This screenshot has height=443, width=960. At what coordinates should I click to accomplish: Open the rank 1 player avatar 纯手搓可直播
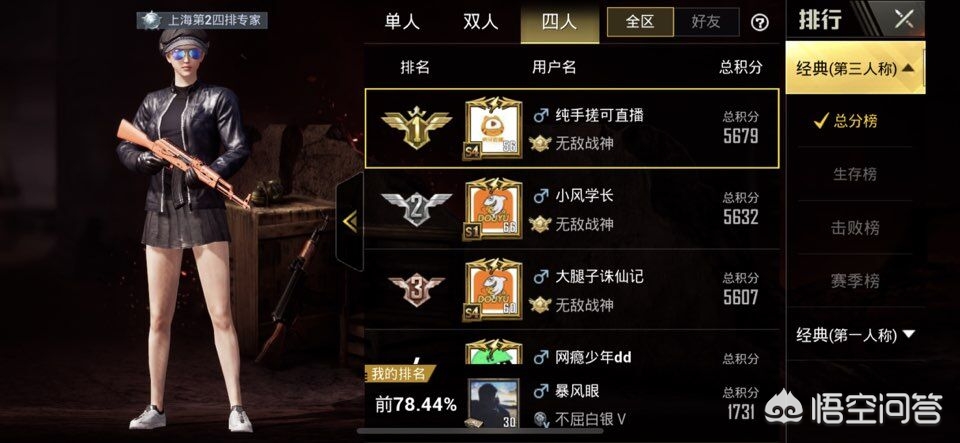point(493,128)
